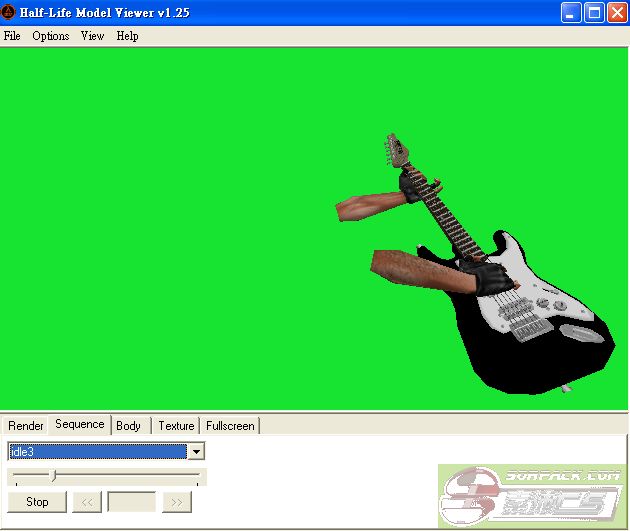Go to the Fullscreen tab
The image size is (630, 531).
(230, 426)
